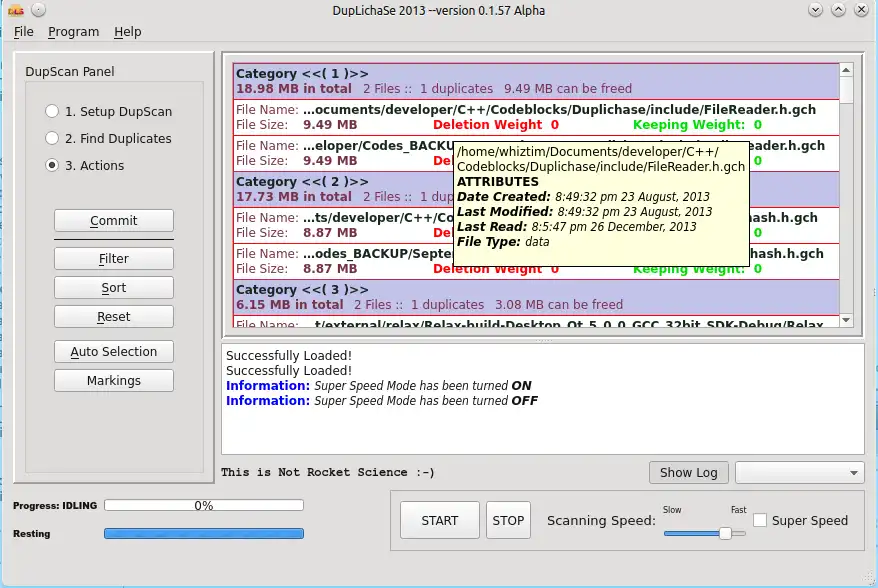878x588 pixels.
Task: Click 'This is Not Rocket Science :-)' status text
Action: 328,472
